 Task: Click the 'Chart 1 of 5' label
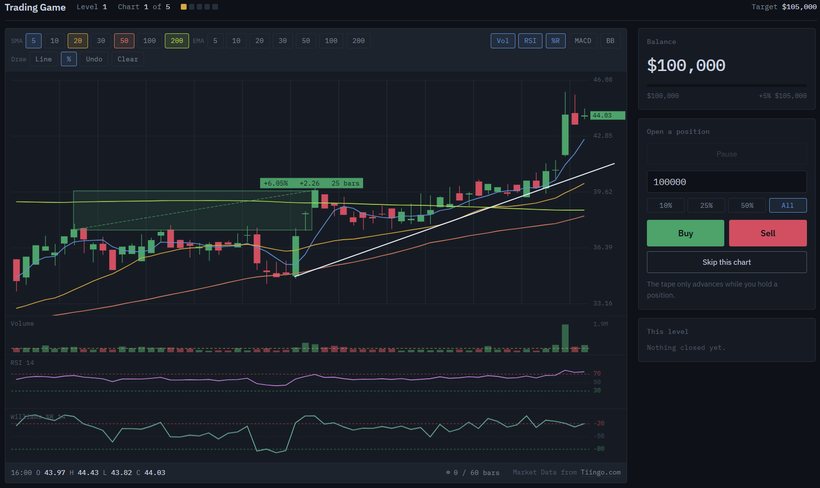(x=144, y=7)
